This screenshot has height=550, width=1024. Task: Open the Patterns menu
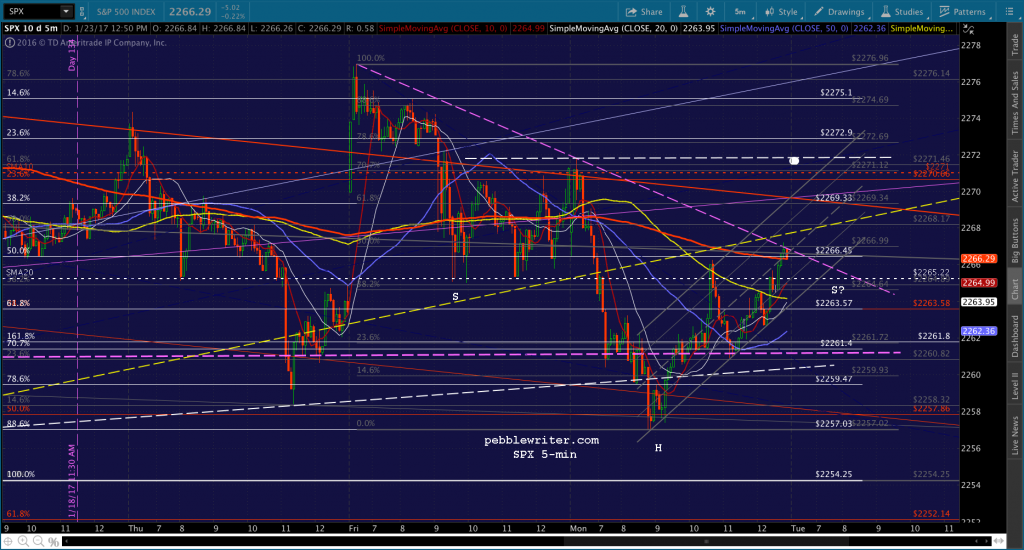963,12
